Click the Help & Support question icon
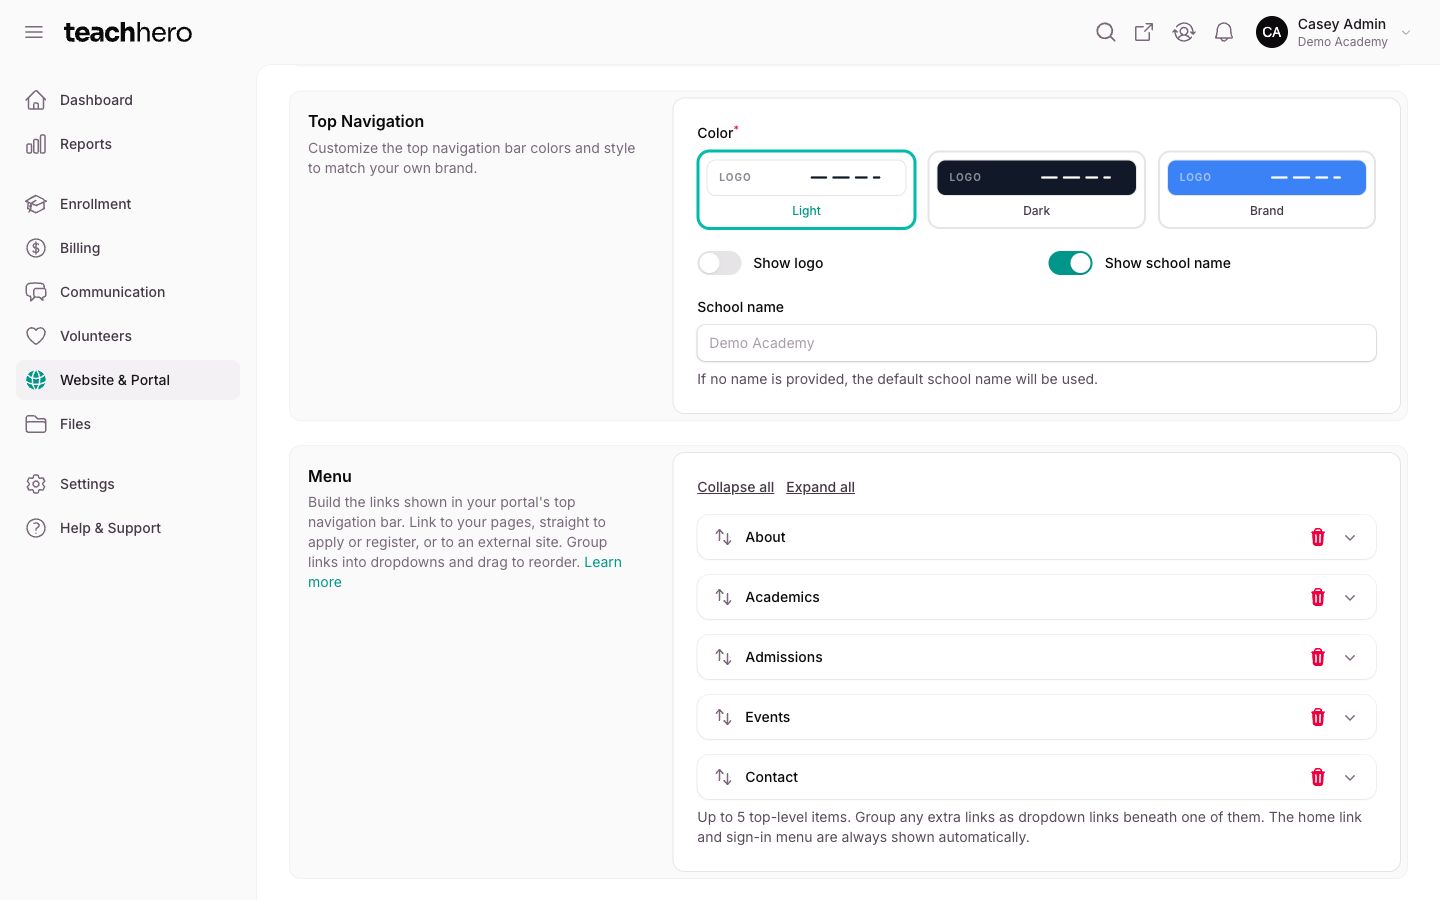This screenshot has height=900, width=1440. coord(36,528)
